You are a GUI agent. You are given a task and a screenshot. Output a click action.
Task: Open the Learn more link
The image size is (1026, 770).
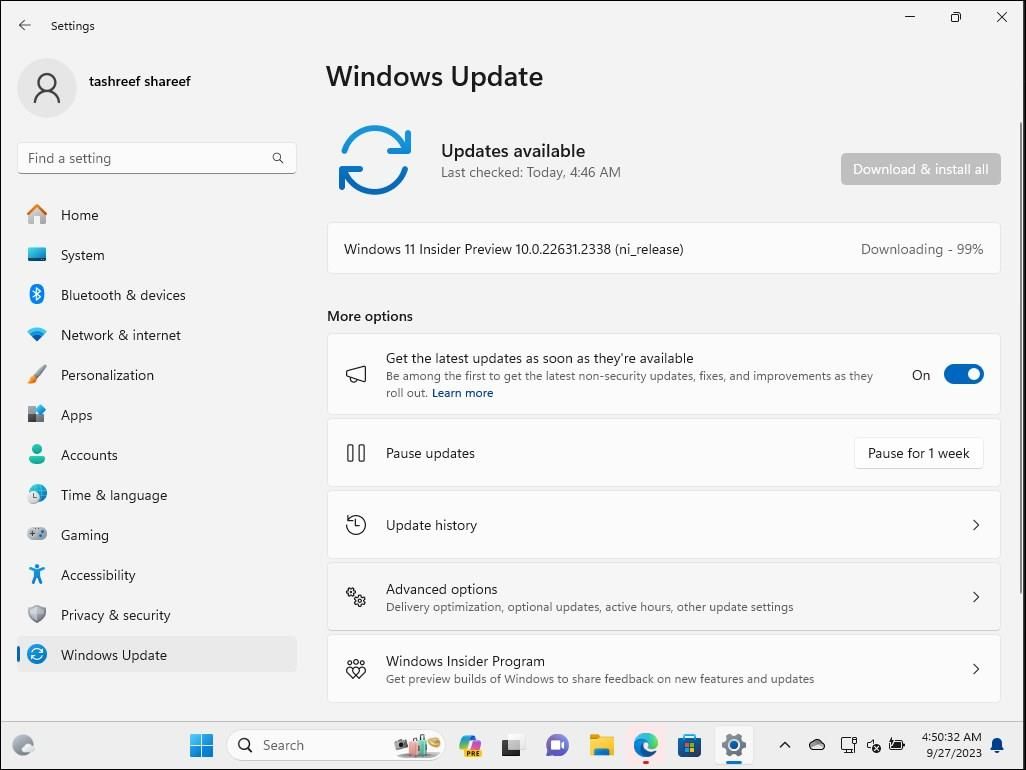(462, 392)
